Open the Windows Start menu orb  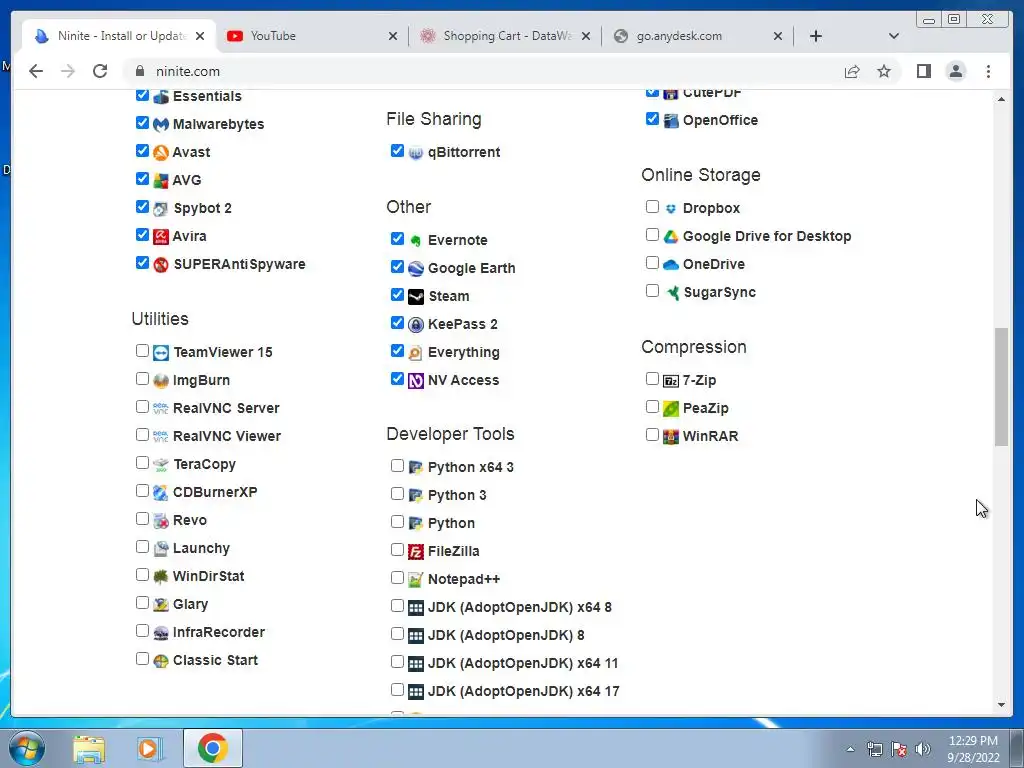click(27, 748)
